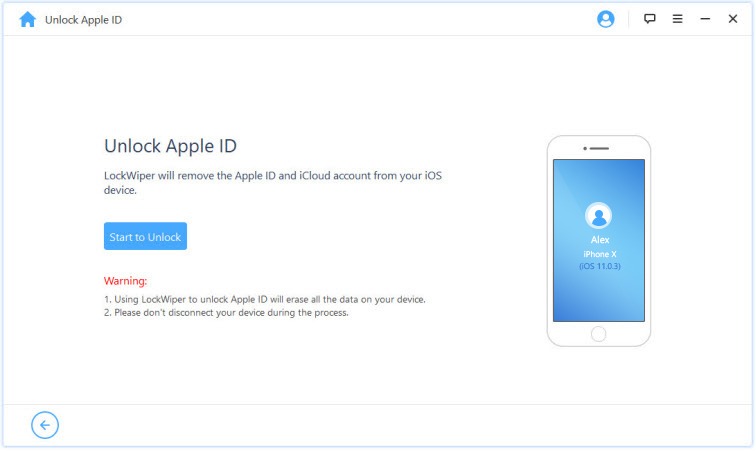Close the LockWiper window
Screen dimensions: 755x450
733,19
